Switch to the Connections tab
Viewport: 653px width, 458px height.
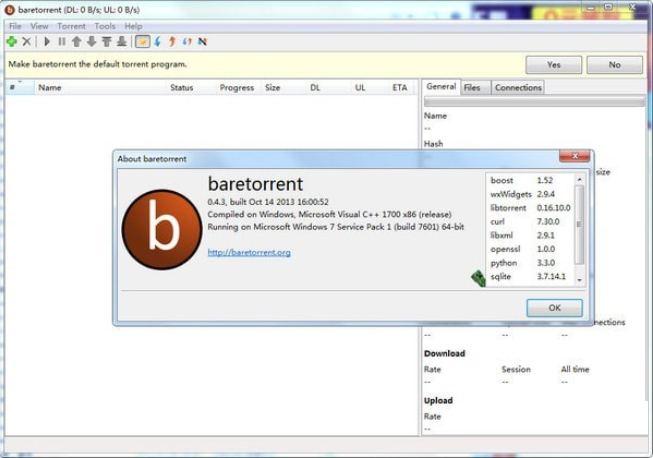(x=518, y=88)
